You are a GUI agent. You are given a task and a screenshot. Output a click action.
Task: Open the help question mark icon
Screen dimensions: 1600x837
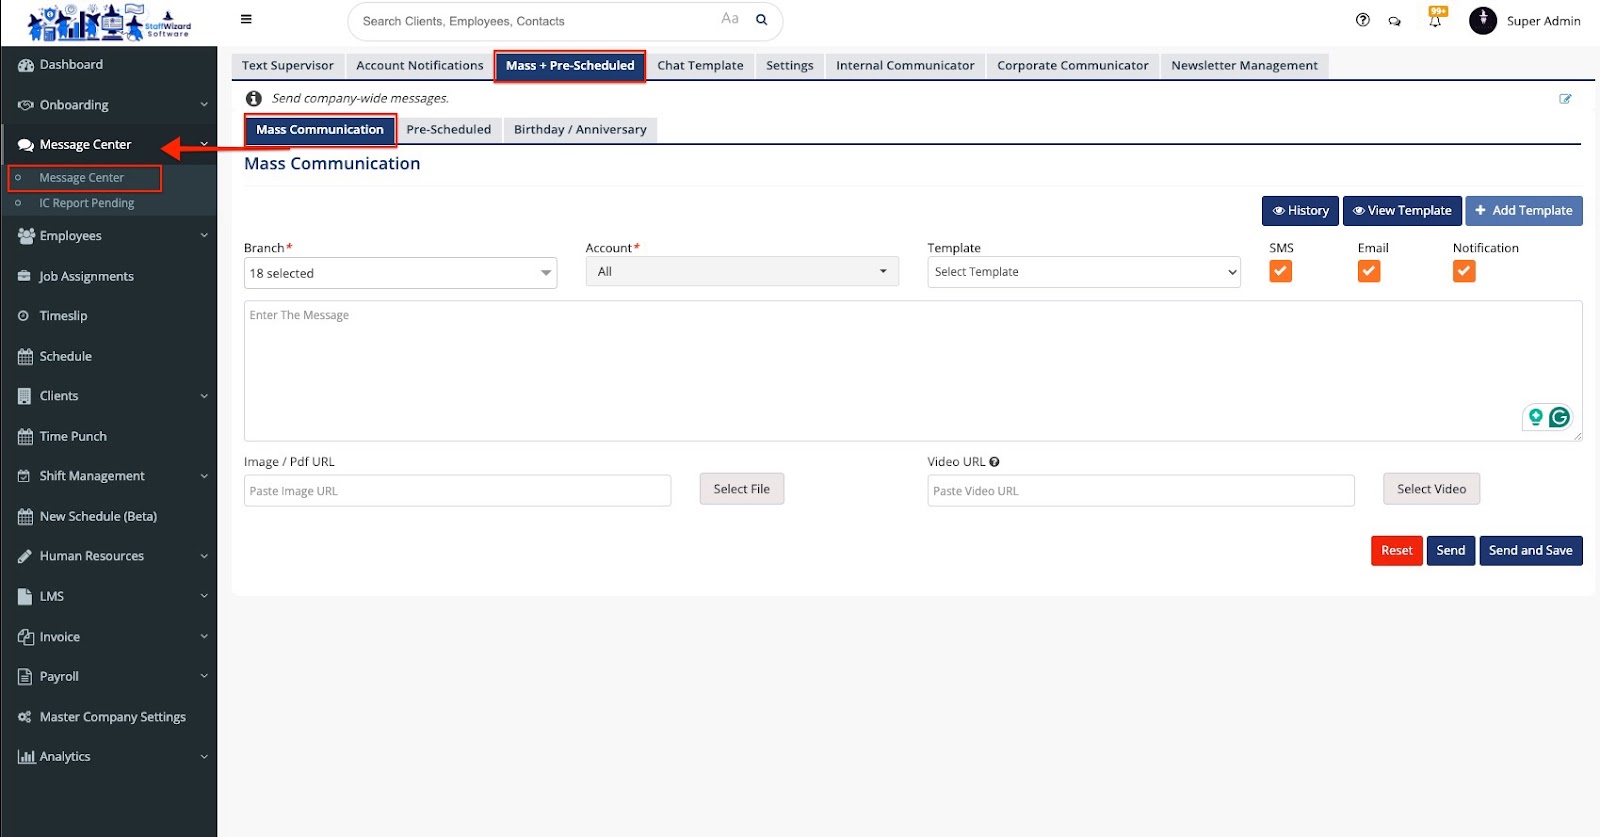tap(1362, 20)
